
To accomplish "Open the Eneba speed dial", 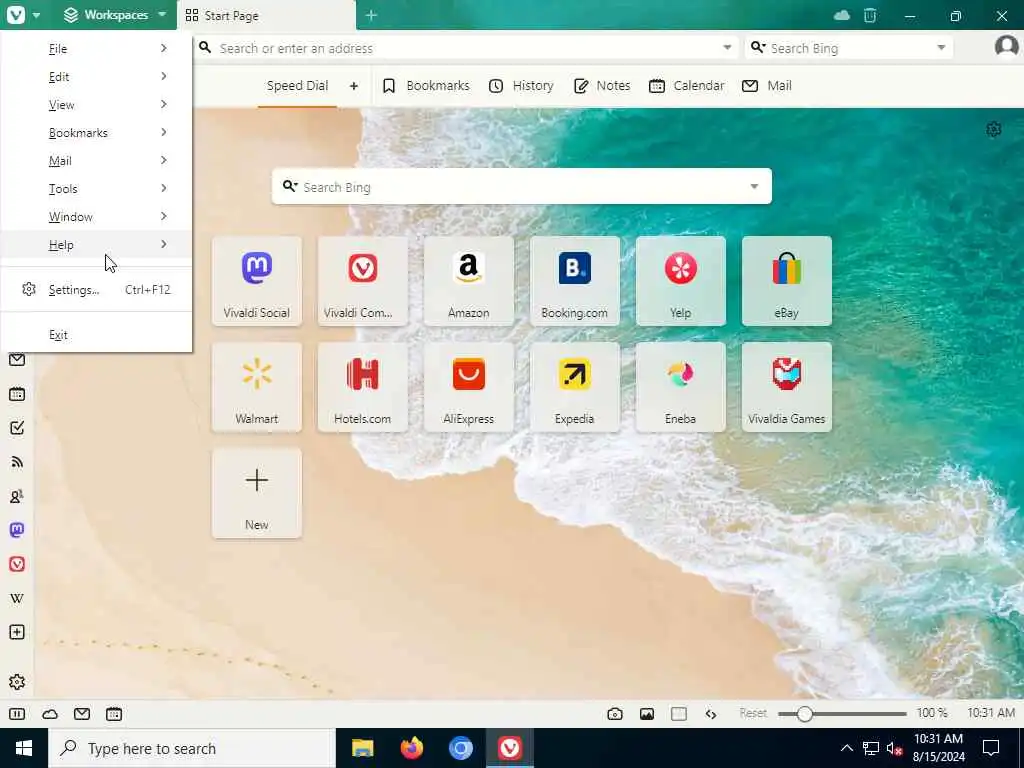I will pyautogui.click(x=680, y=387).
